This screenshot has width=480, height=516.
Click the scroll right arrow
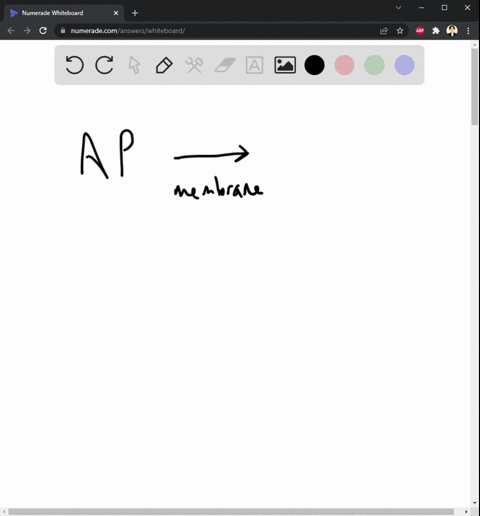[466, 512]
